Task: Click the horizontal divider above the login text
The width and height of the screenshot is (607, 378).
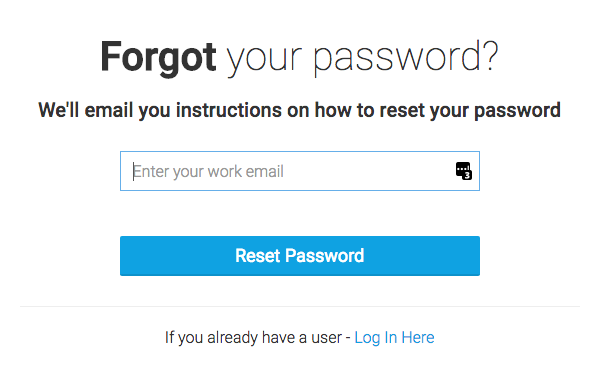Action: point(300,306)
